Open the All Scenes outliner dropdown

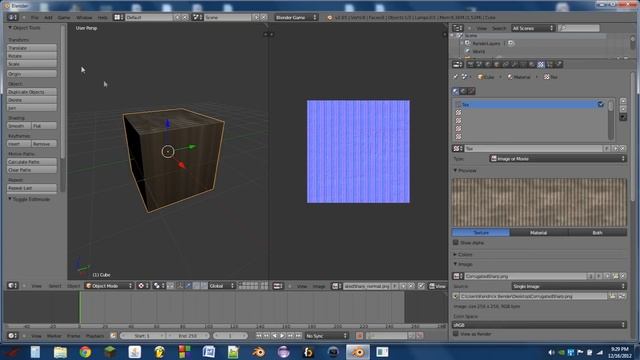[x=533, y=28]
